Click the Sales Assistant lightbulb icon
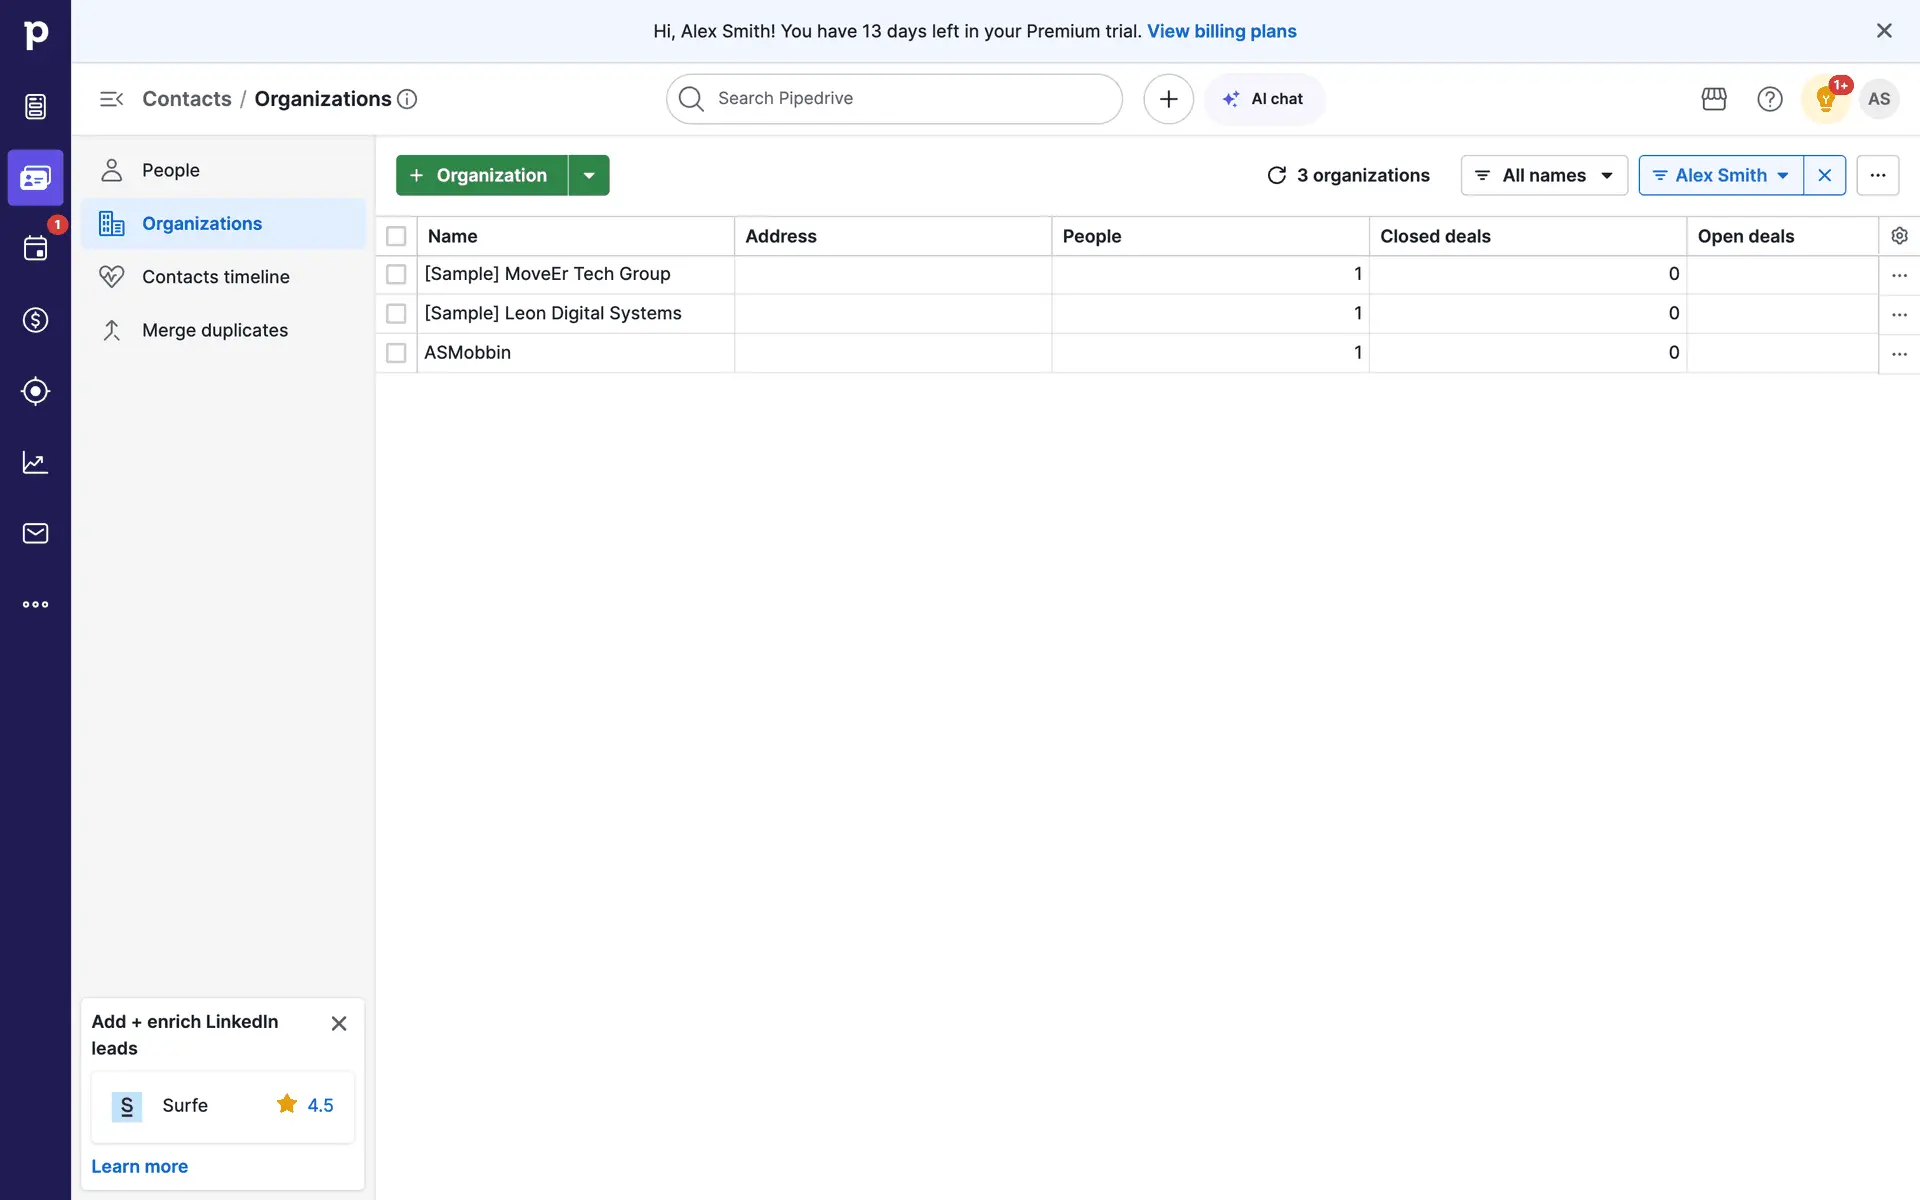The height and width of the screenshot is (1200, 1920). click(1825, 99)
